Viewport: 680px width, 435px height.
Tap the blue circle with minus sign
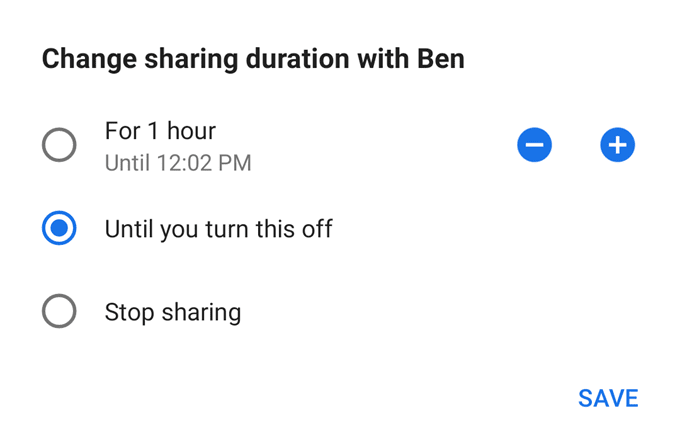tap(534, 145)
